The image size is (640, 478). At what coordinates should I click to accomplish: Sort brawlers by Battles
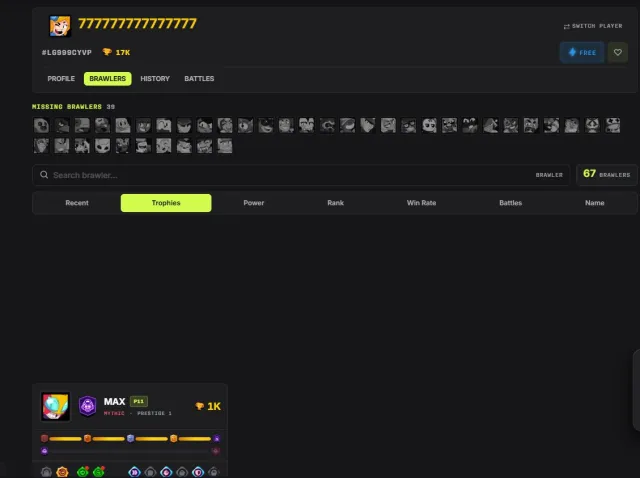click(x=511, y=203)
